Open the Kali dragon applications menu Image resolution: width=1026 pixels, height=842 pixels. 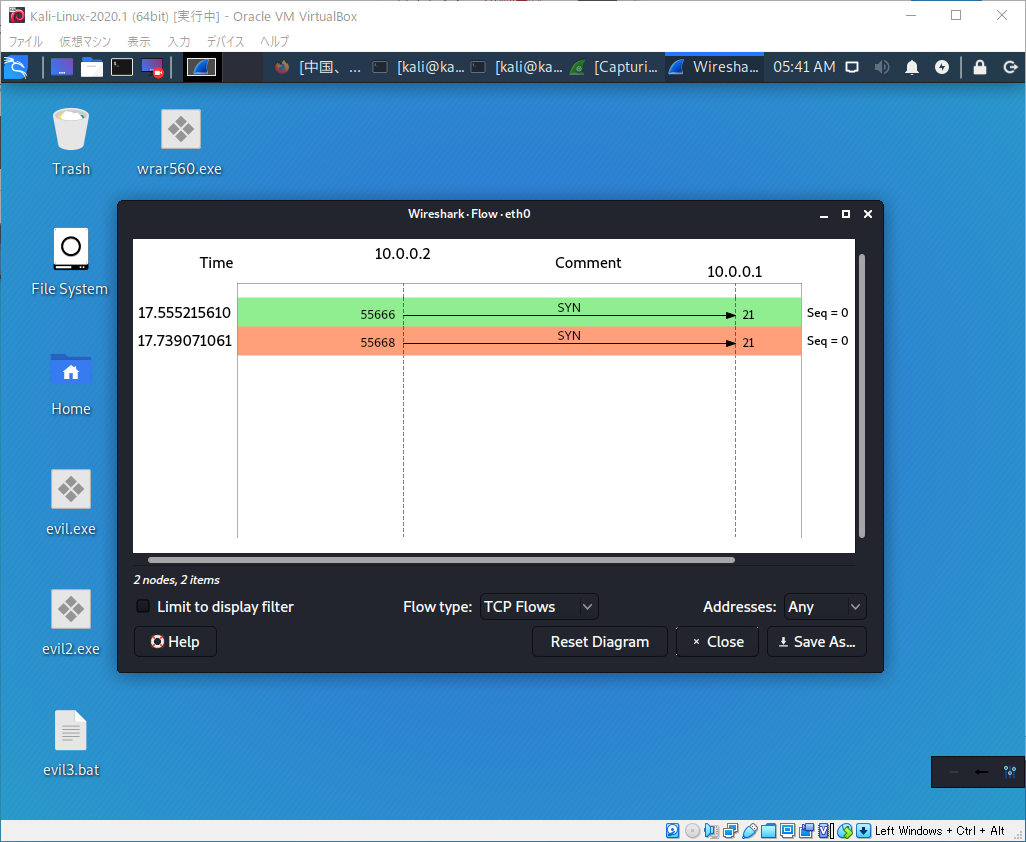click(x=15, y=67)
